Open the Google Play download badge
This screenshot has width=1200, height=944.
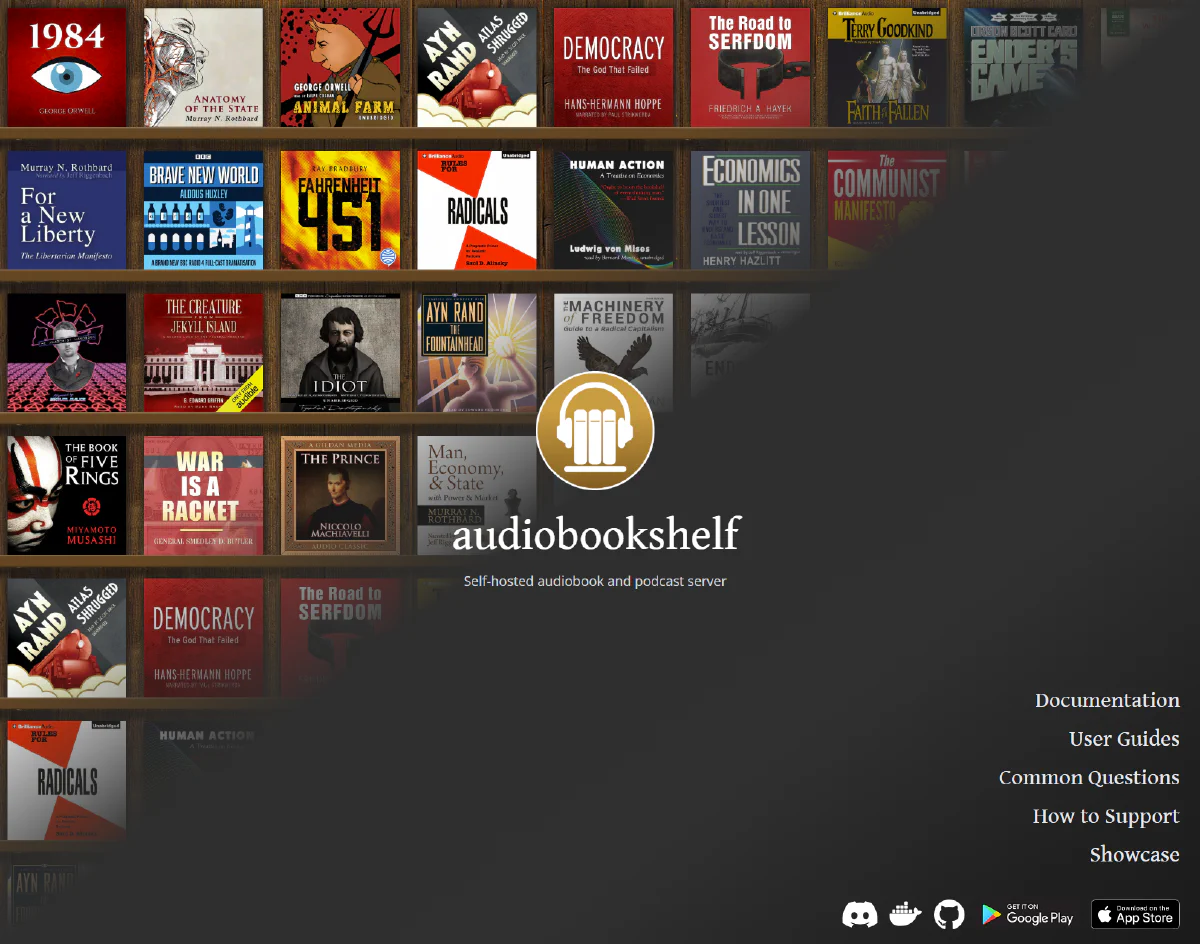[1027, 914]
